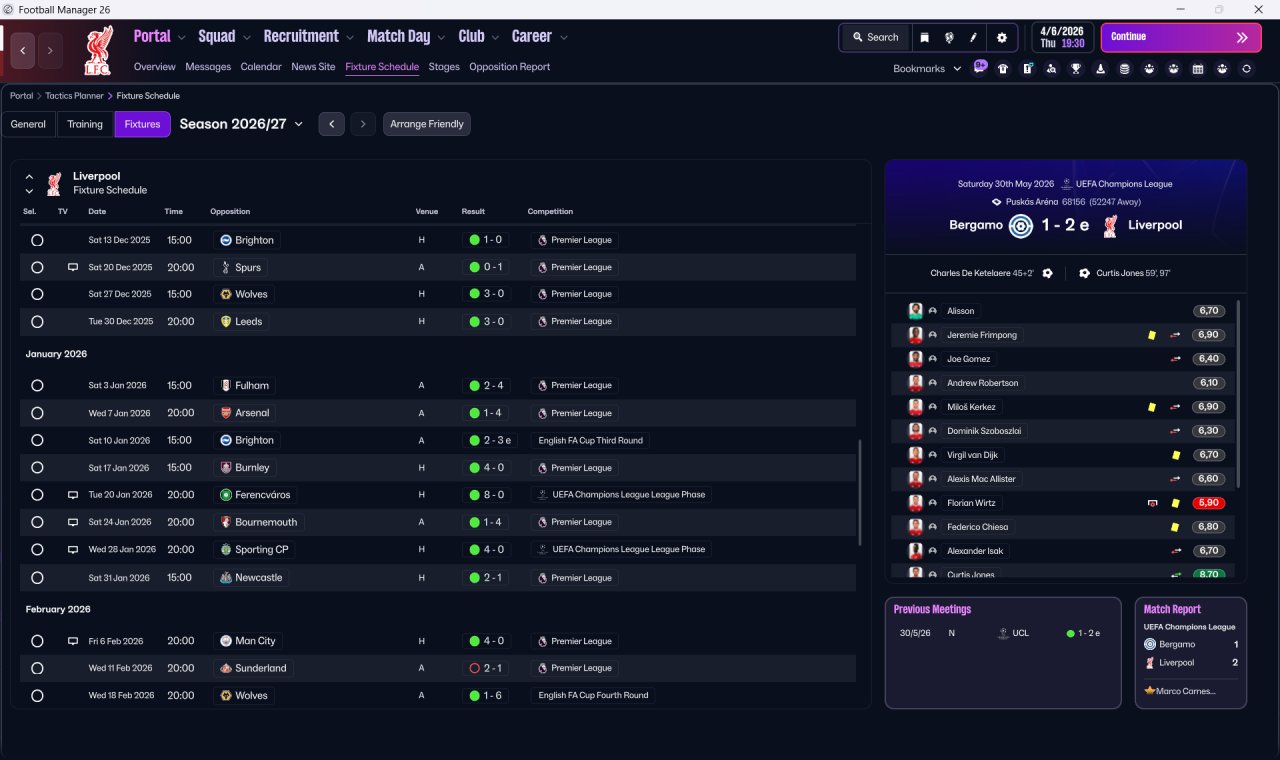Click the back navigation arrow beside club crest
Image resolution: width=1280 pixels, height=760 pixels.
(23, 50)
